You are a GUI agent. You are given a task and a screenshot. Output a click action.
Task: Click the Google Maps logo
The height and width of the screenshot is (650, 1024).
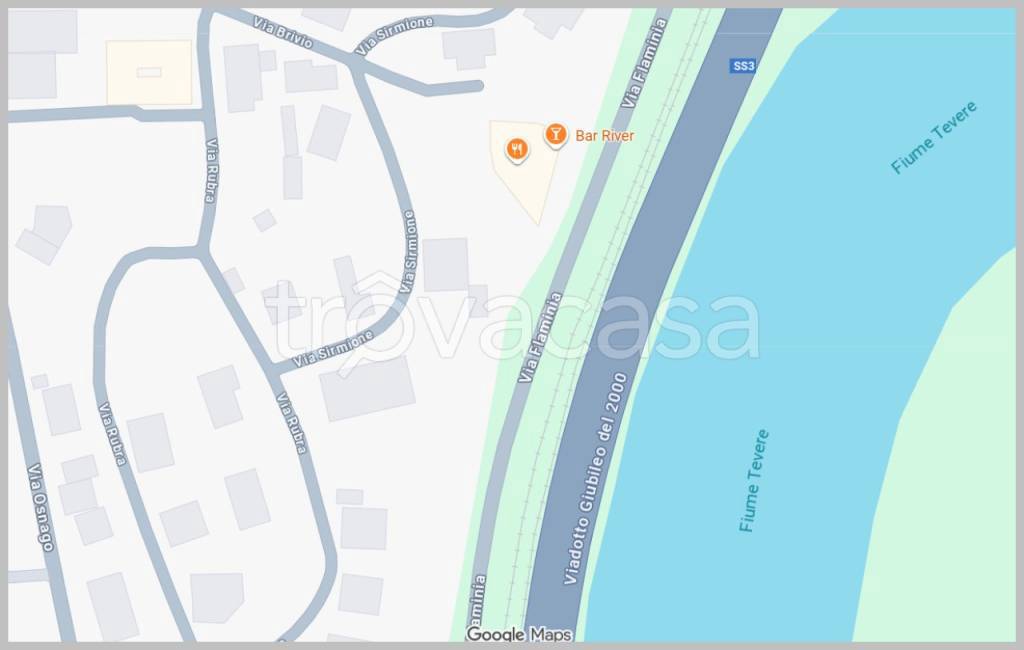click(519, 634)
